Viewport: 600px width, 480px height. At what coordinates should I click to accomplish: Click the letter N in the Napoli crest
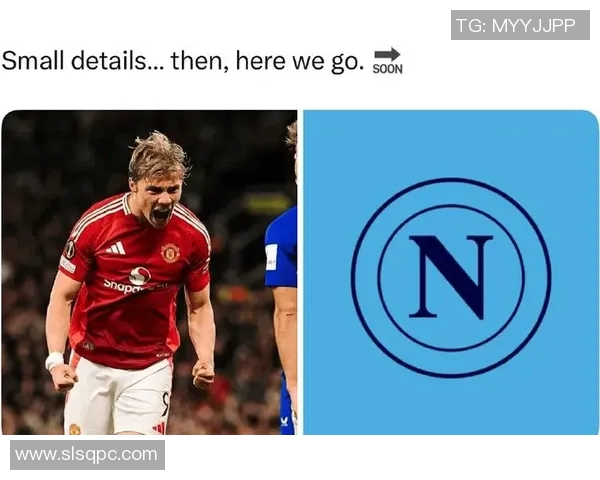pyautogui.click(x=451, y=278)
